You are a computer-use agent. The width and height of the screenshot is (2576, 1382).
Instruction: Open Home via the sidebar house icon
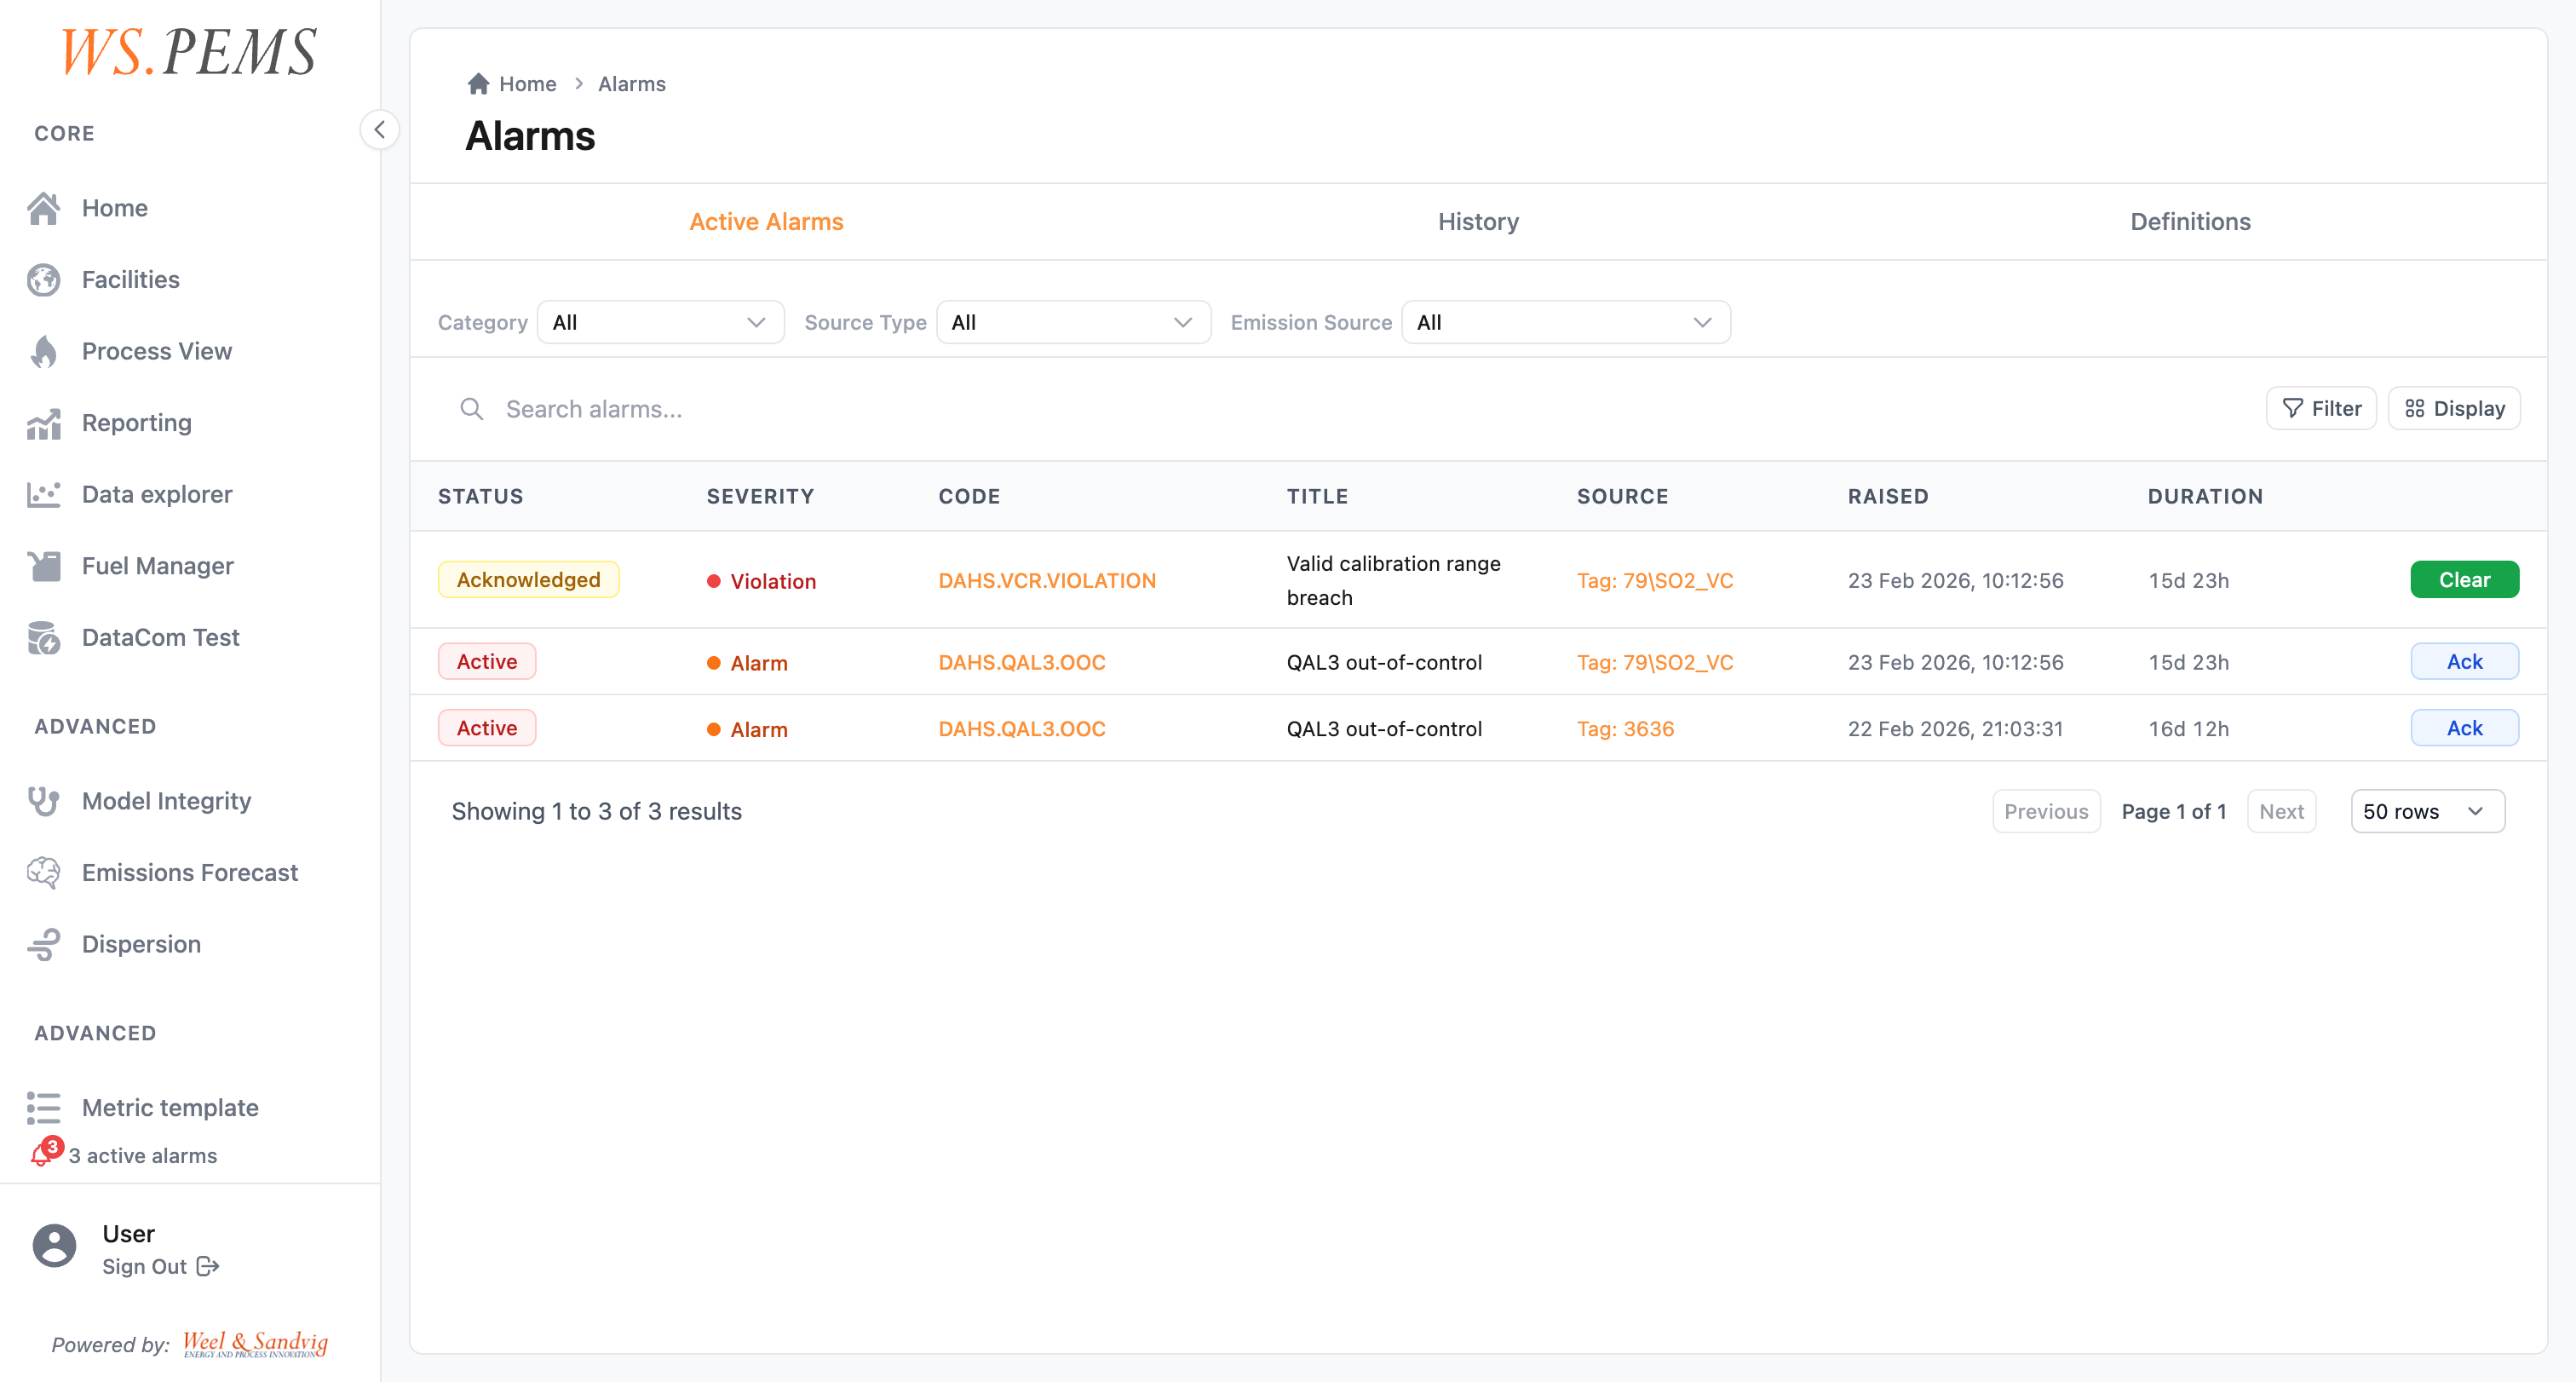(44, 208)
